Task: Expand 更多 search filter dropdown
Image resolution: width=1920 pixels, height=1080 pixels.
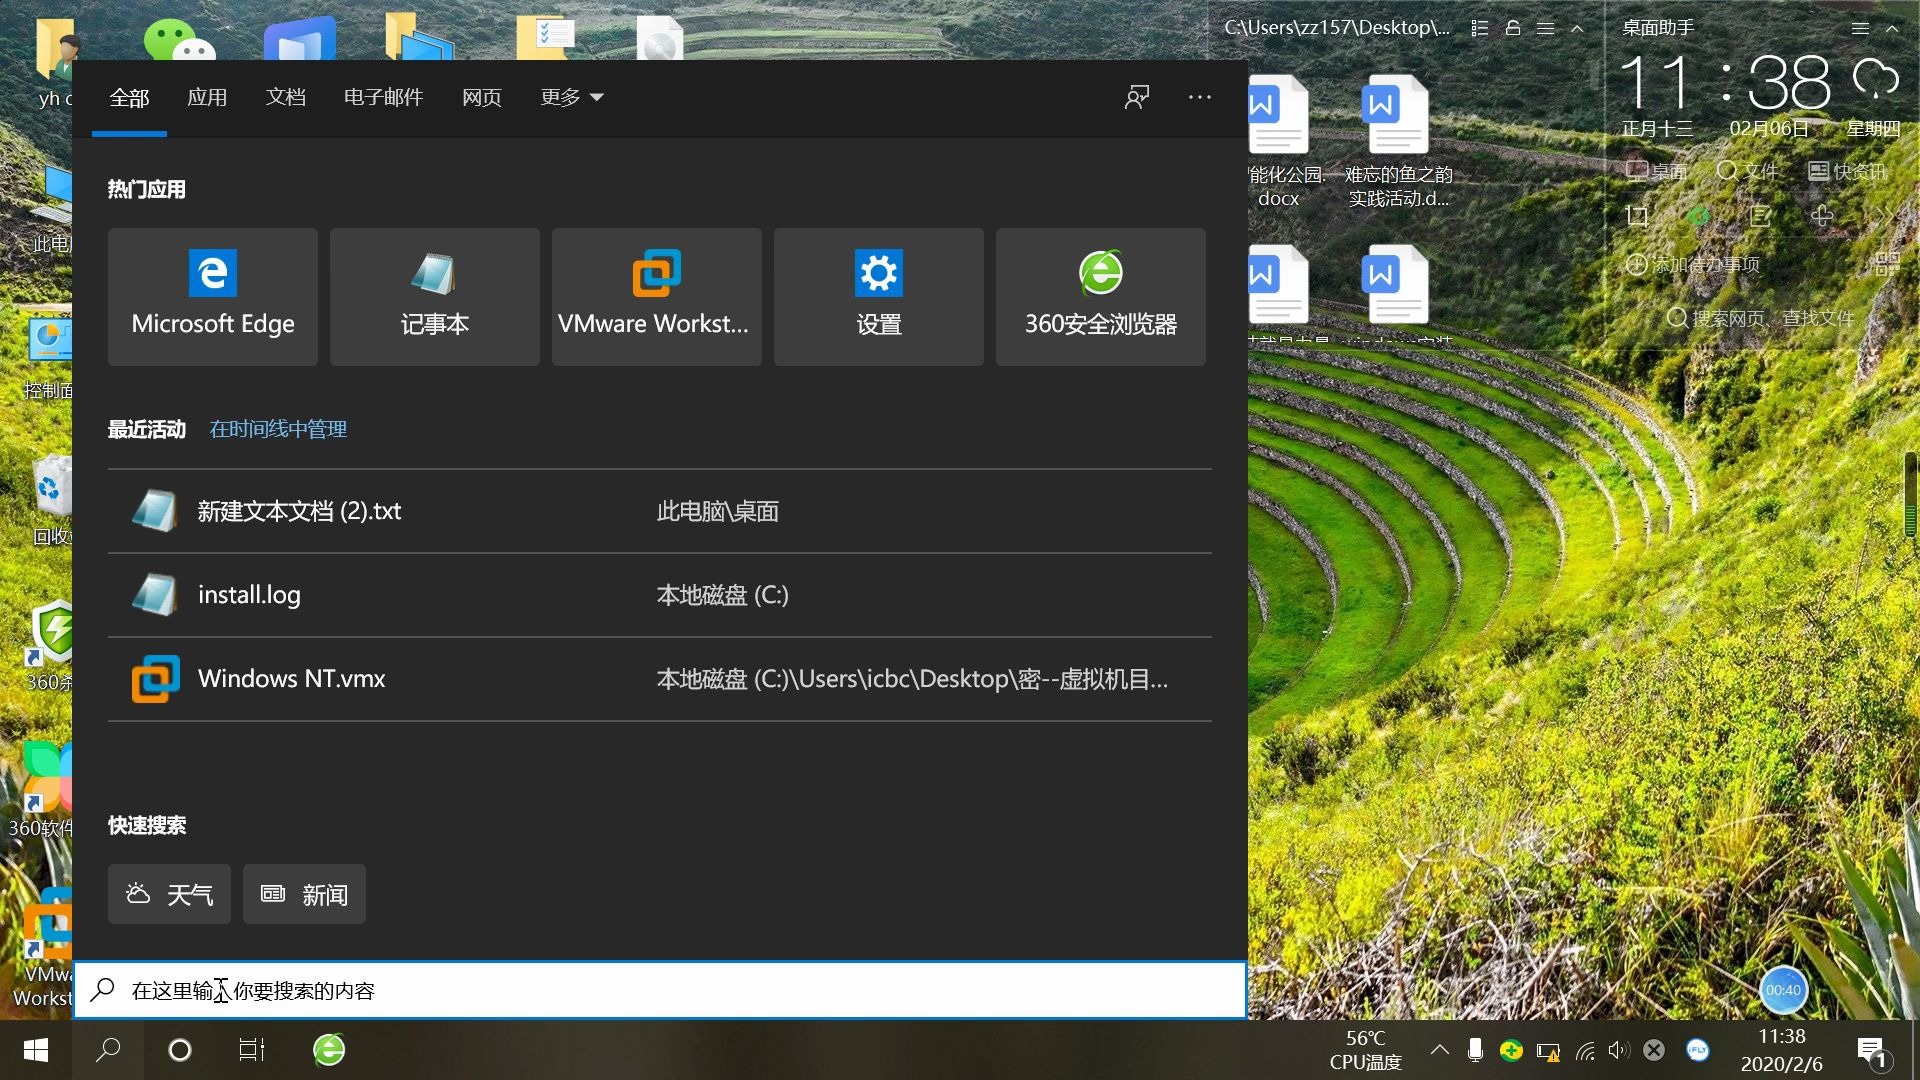Action: coord(570,96)
